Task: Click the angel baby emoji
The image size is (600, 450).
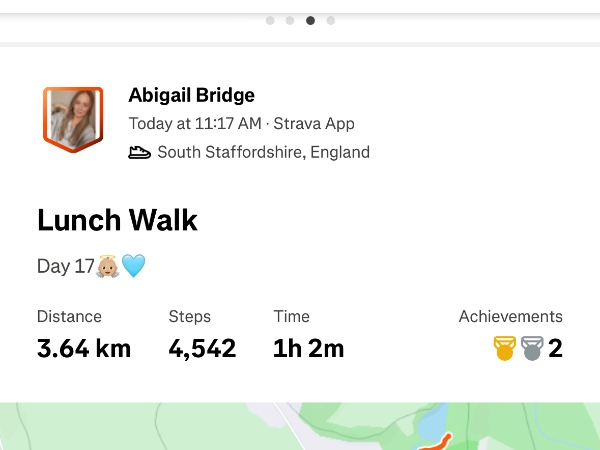Action: [x=108, y=266]
